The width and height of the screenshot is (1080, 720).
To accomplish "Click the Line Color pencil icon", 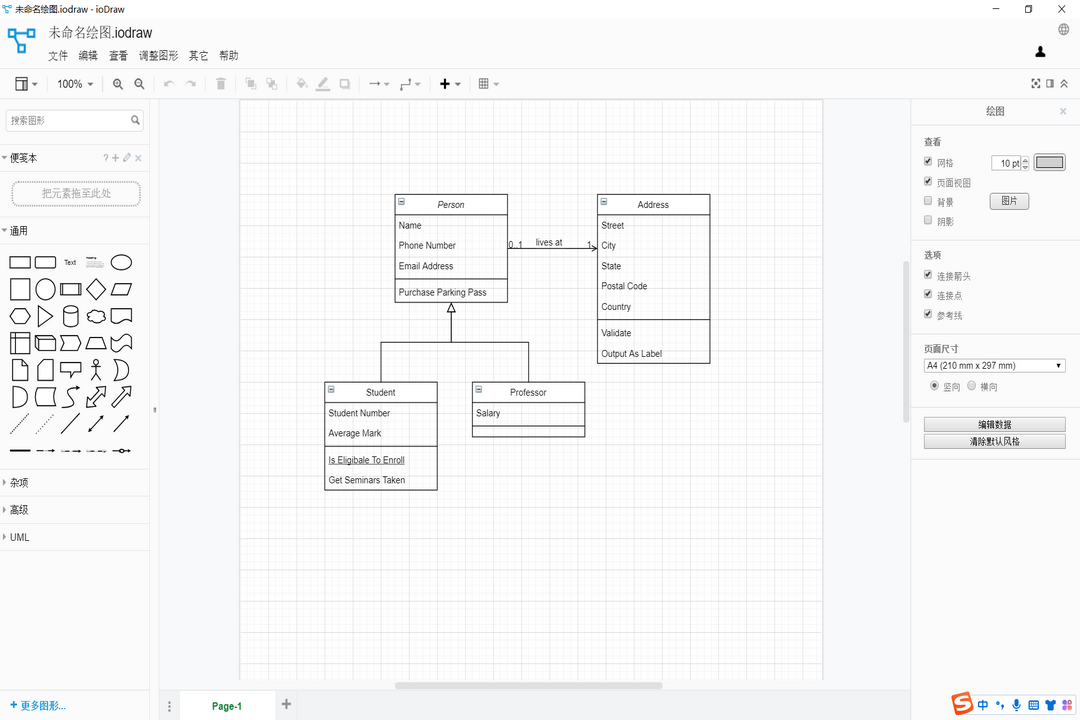I will [323, 84].
